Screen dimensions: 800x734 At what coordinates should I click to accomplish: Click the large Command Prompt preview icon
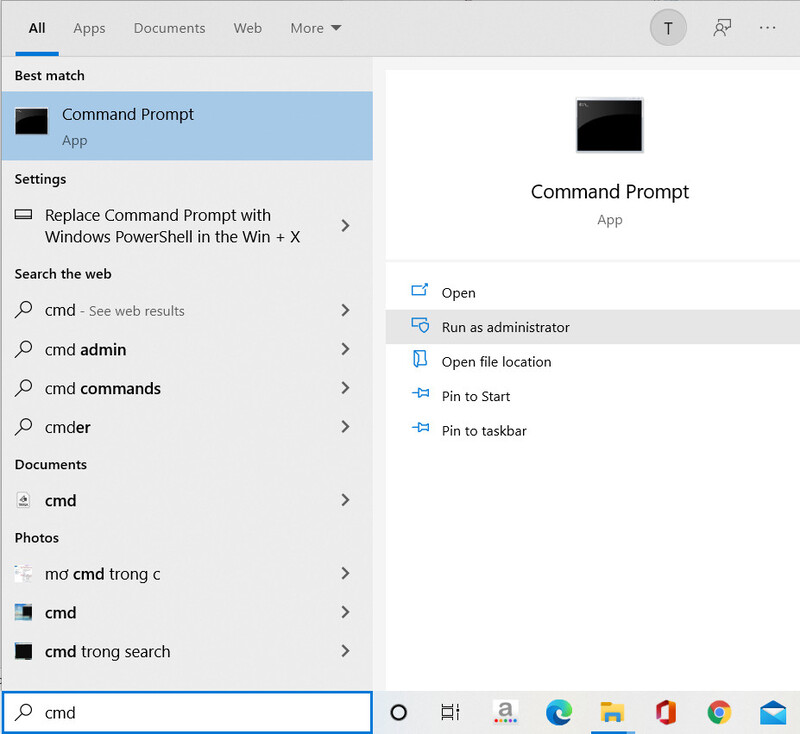click(610, 125)
